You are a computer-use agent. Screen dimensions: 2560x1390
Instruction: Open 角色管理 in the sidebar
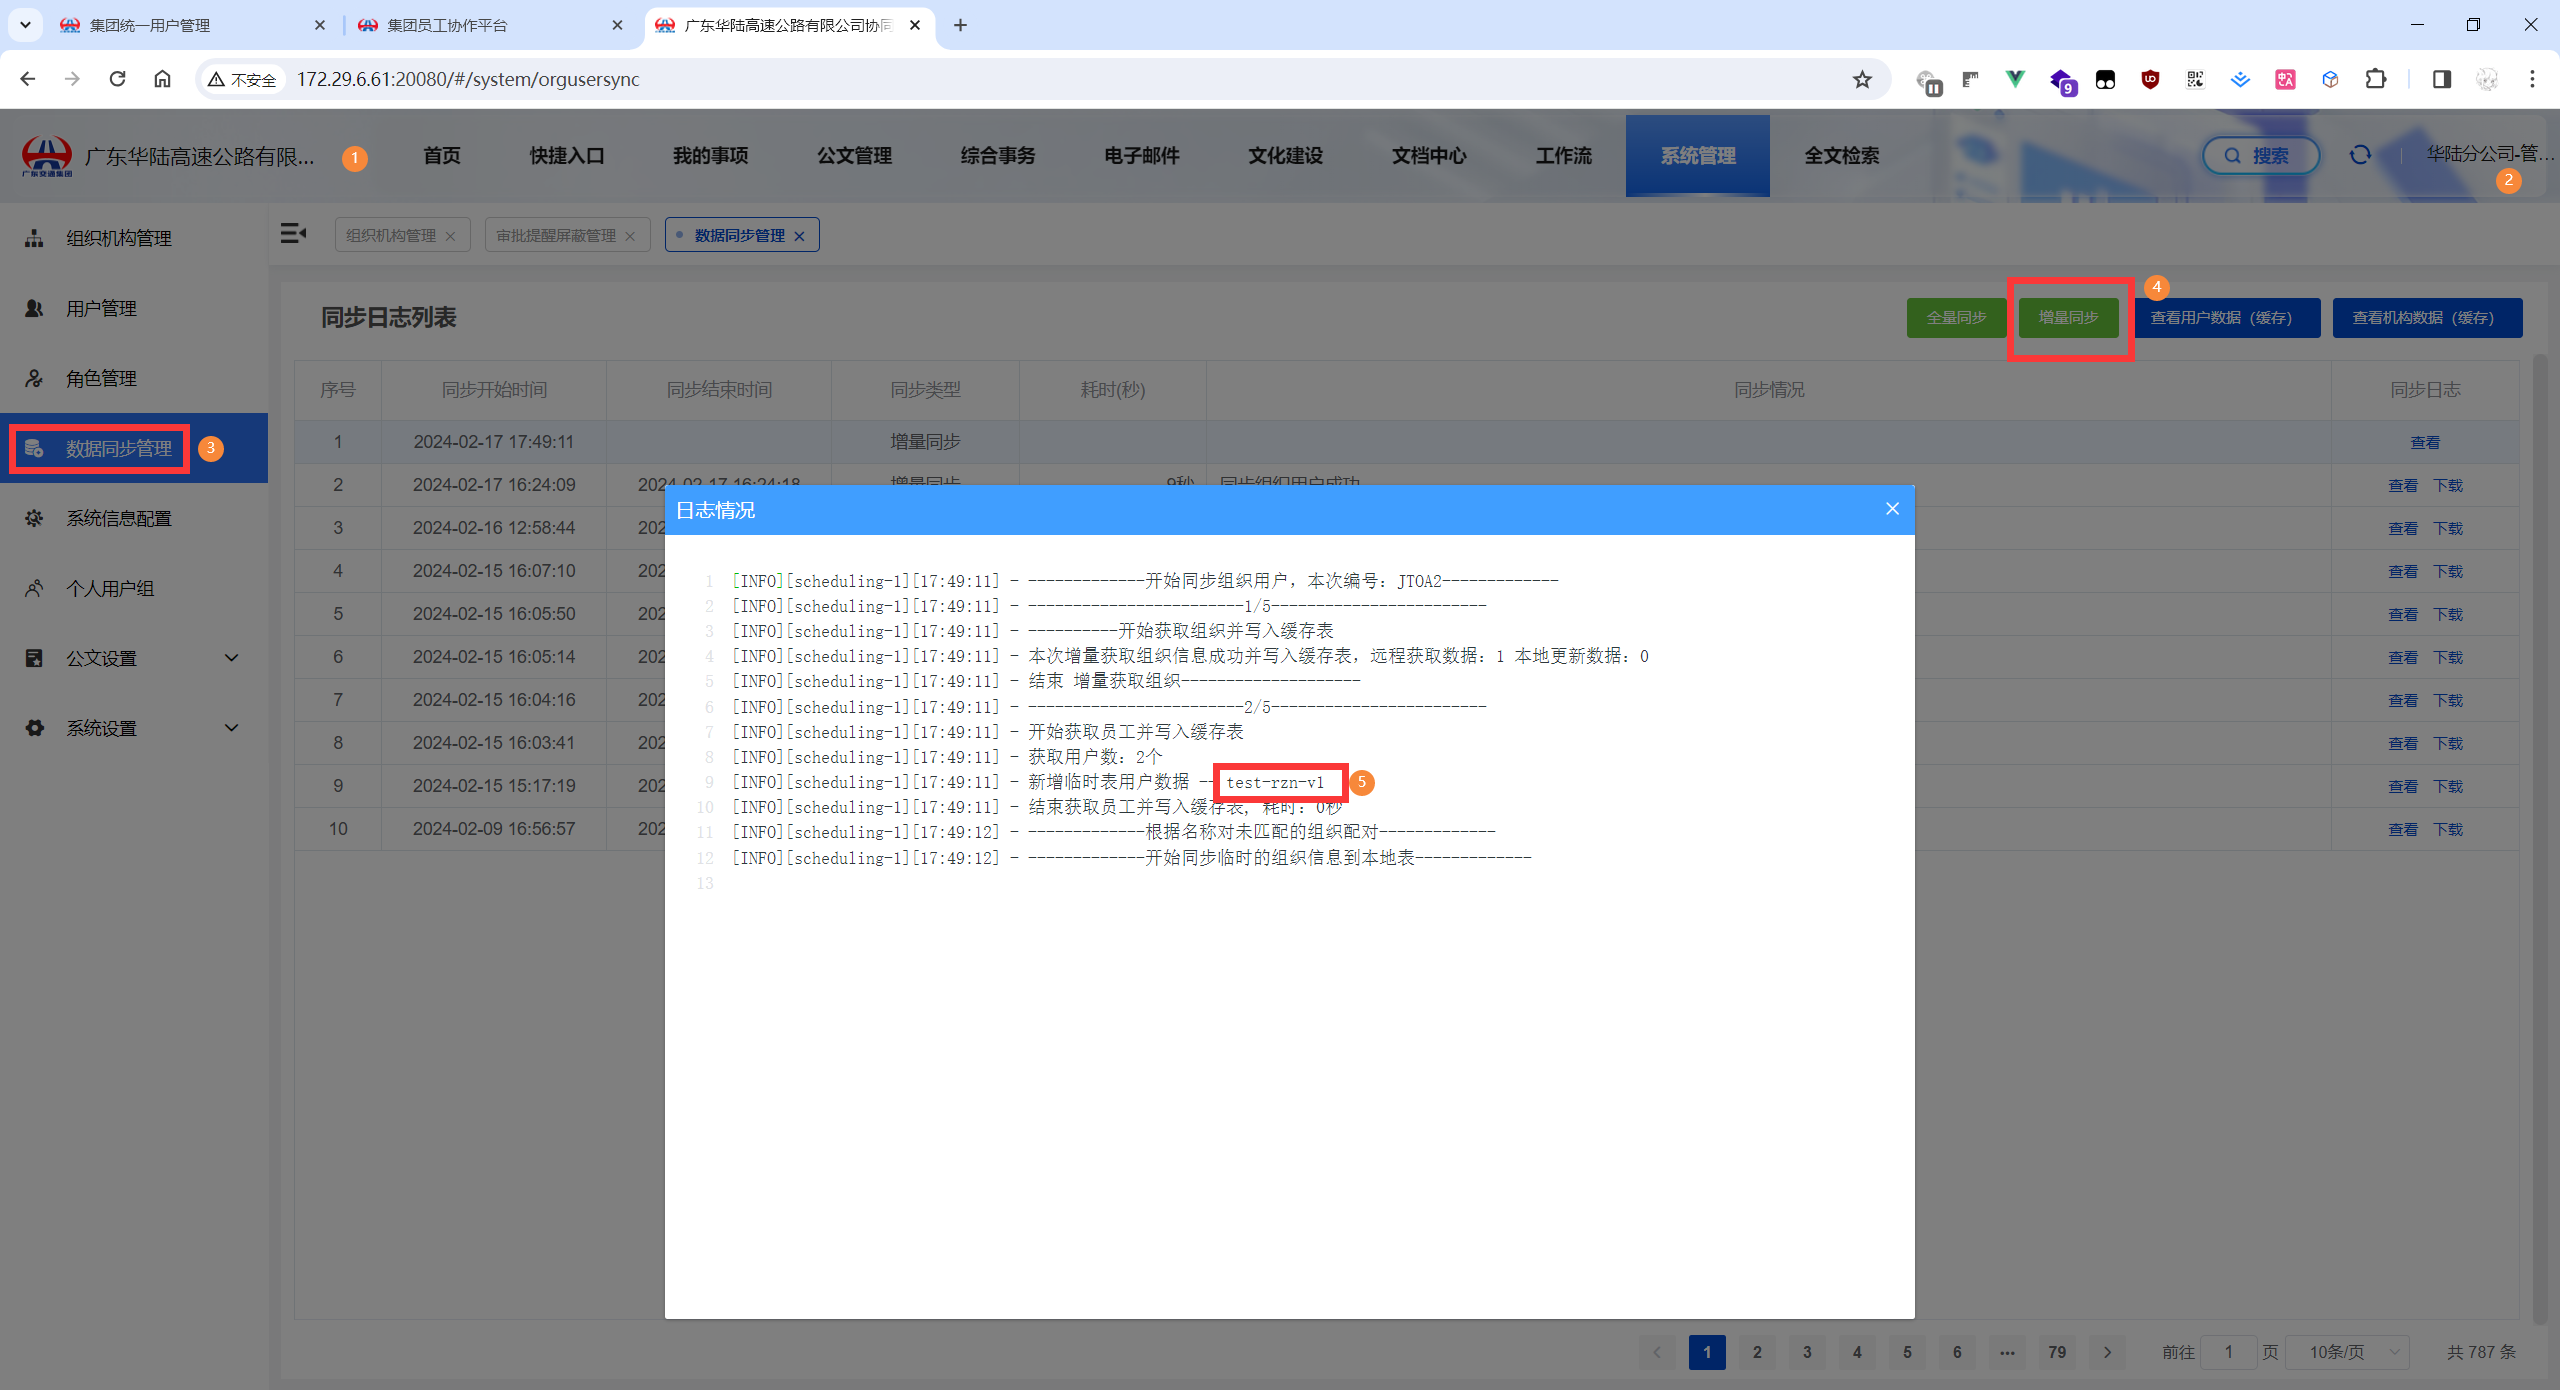[x=101, y=378]
